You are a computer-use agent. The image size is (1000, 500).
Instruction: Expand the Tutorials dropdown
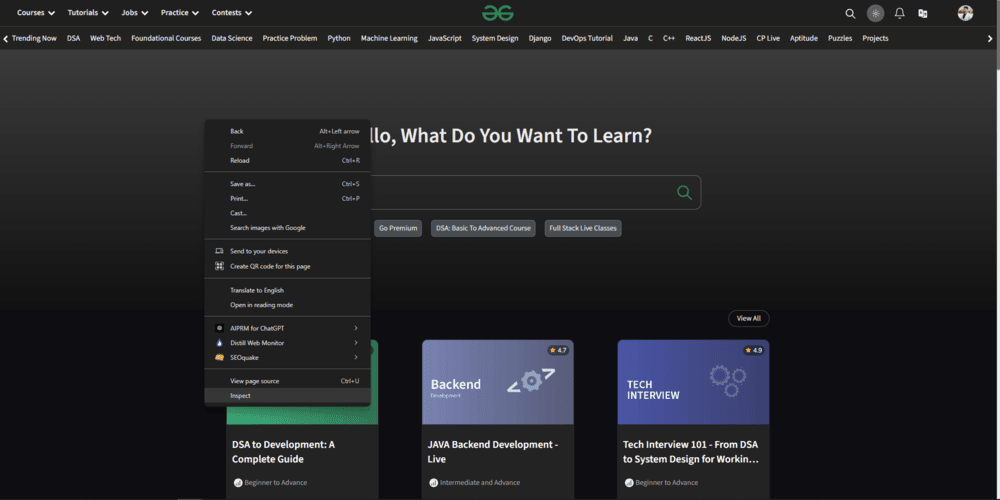[x=88, y=13]
